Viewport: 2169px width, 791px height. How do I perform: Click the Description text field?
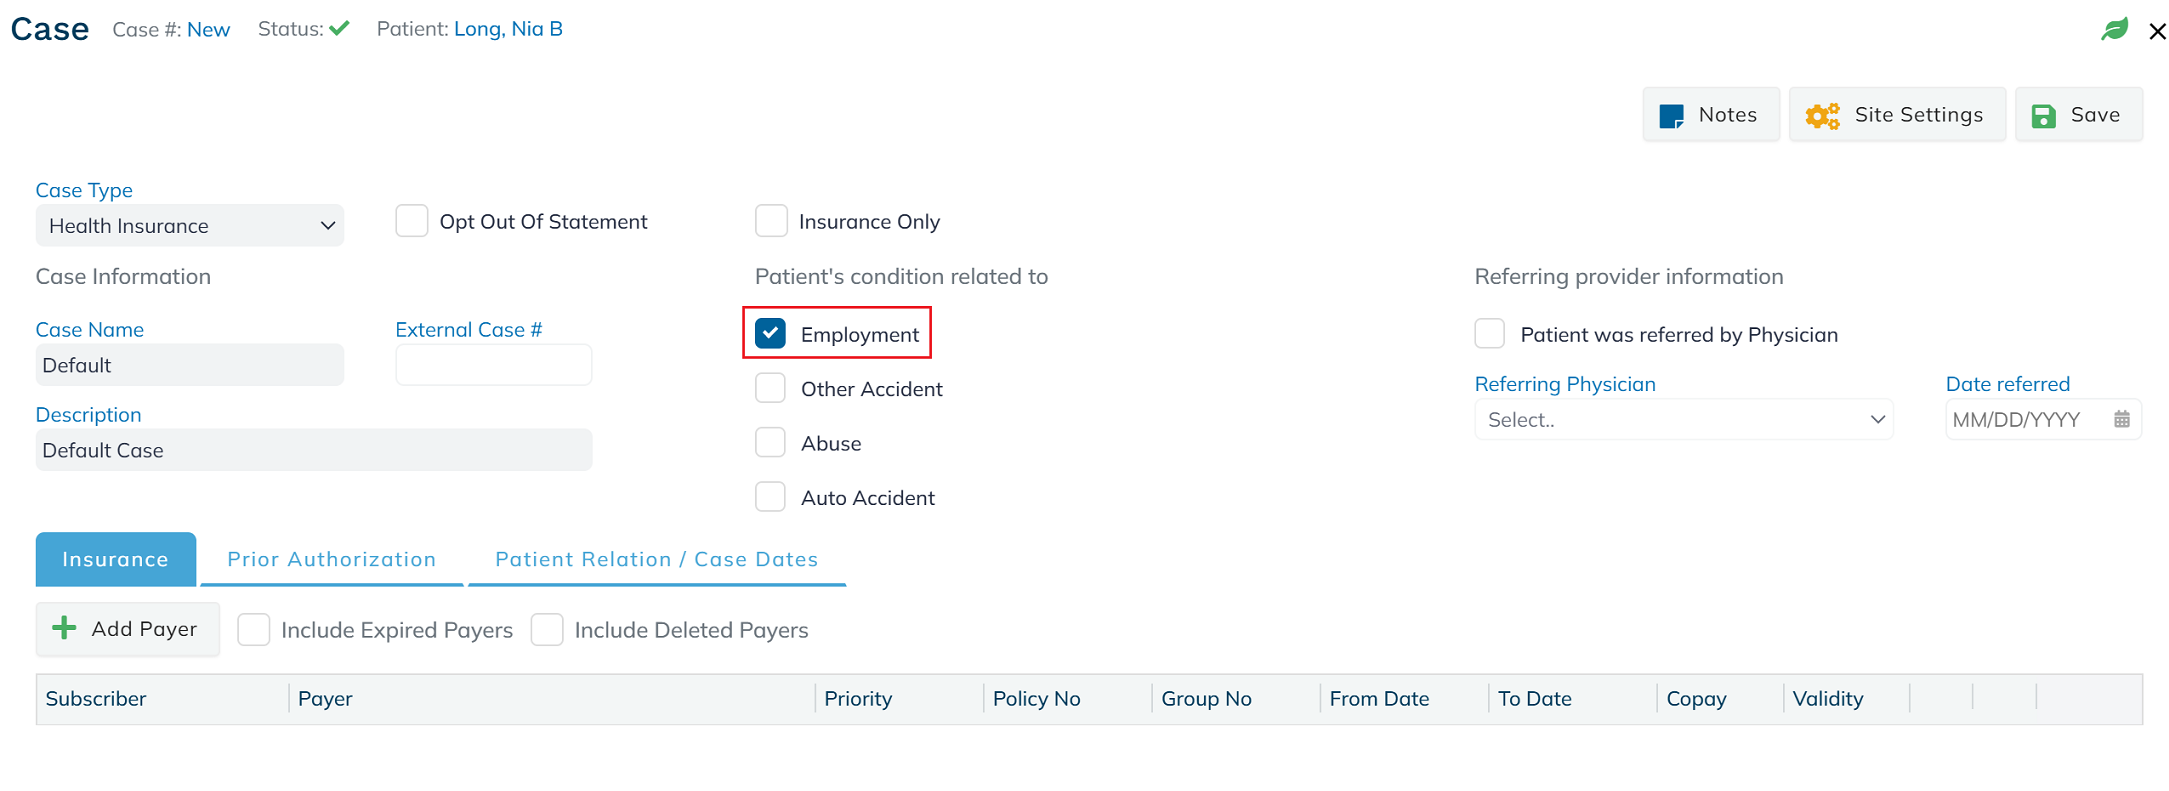[314, 450]
